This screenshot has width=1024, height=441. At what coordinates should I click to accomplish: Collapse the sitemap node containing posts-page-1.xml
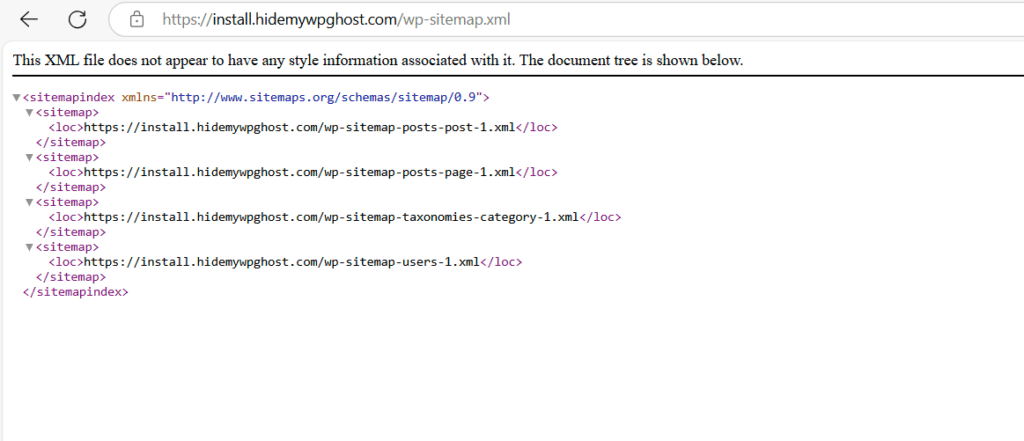29,157
